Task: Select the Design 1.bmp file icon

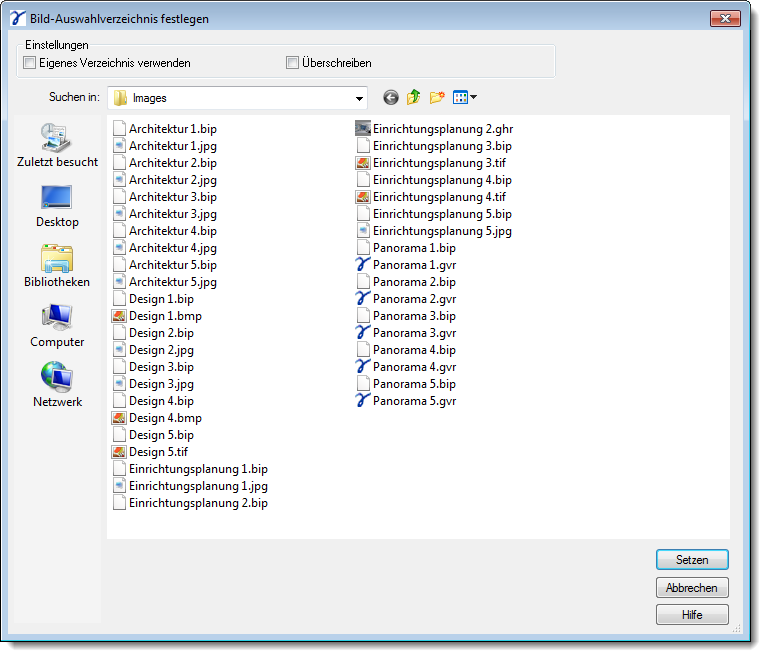Action: 119,316
